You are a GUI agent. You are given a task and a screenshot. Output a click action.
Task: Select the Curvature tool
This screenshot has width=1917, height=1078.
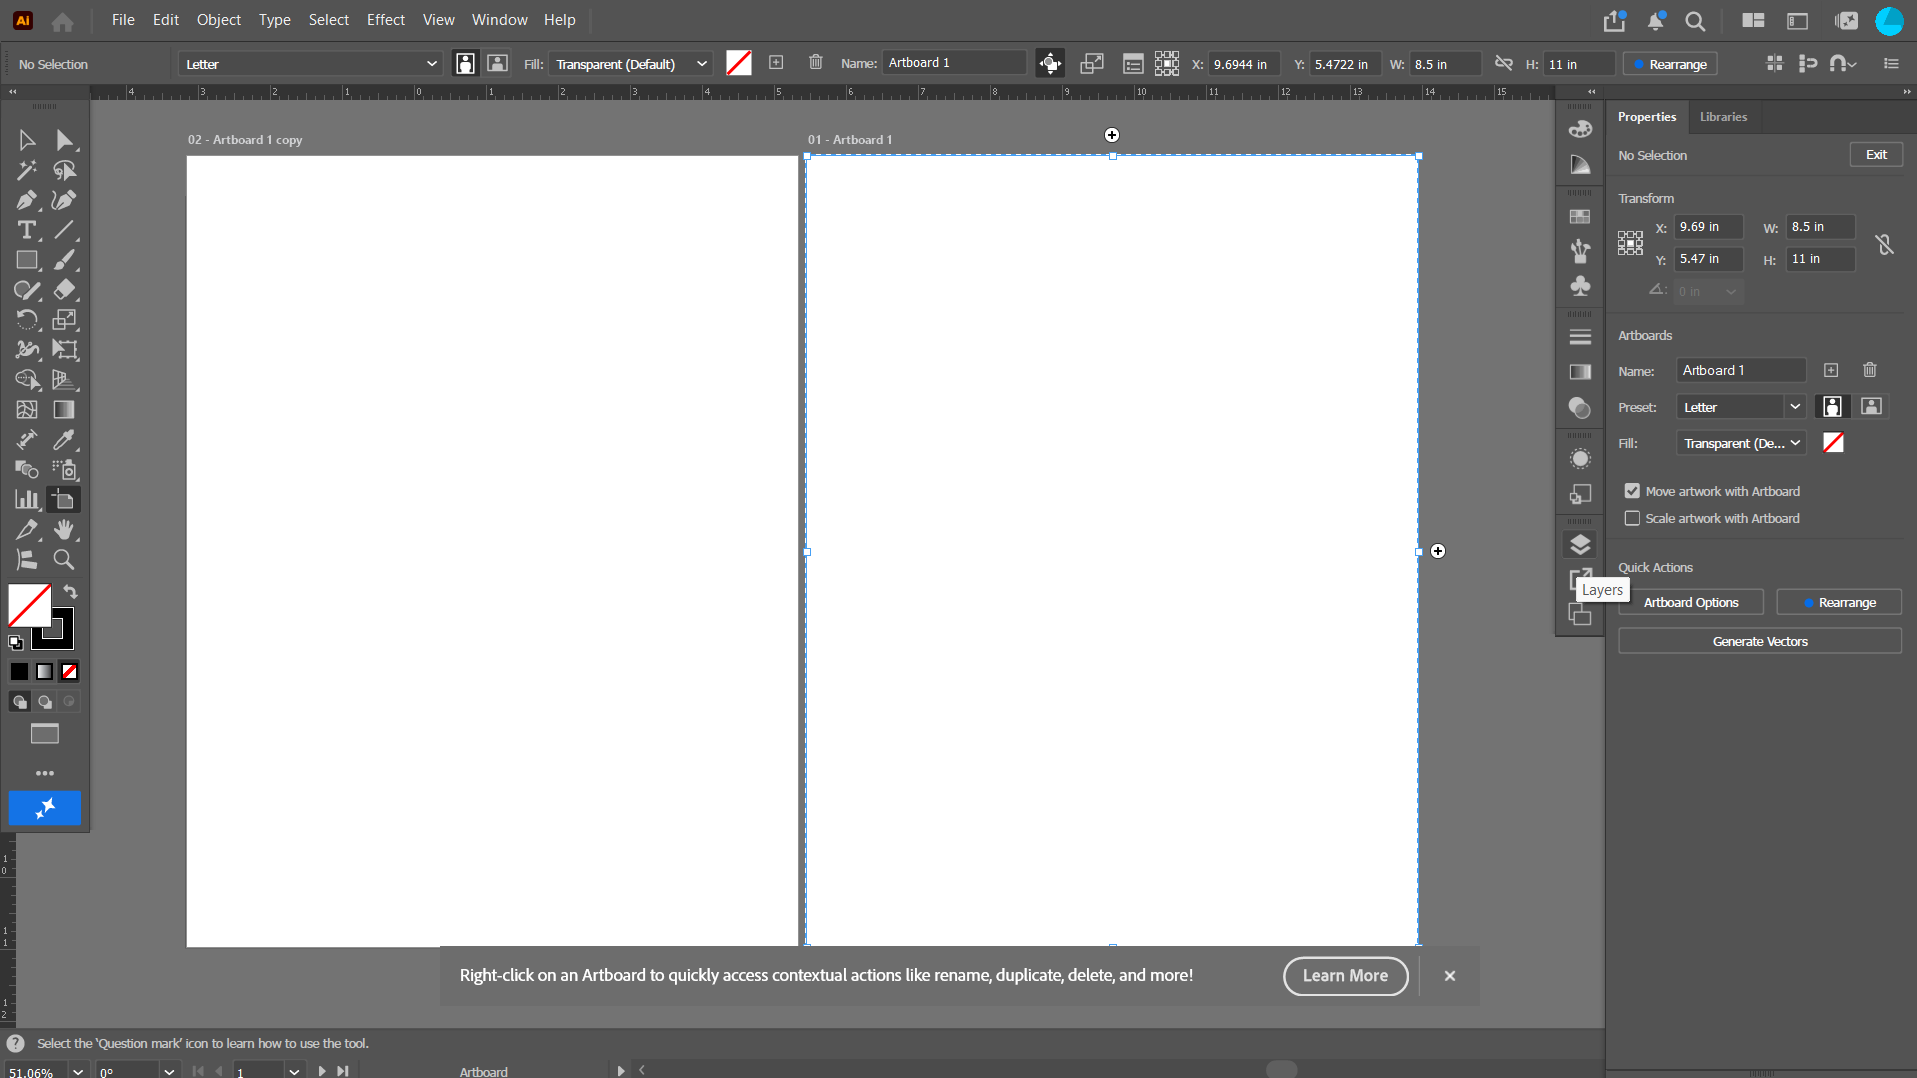[64, 200]
